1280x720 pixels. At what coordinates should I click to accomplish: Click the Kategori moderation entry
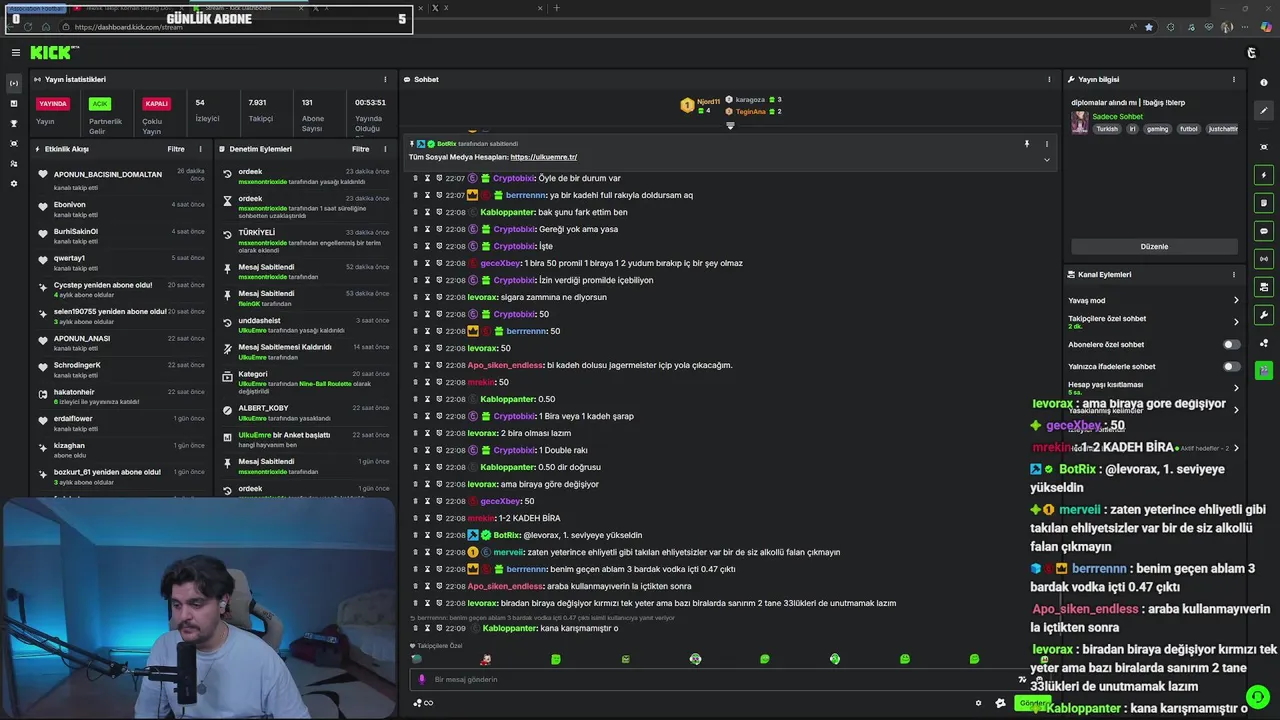pos(306,380)
